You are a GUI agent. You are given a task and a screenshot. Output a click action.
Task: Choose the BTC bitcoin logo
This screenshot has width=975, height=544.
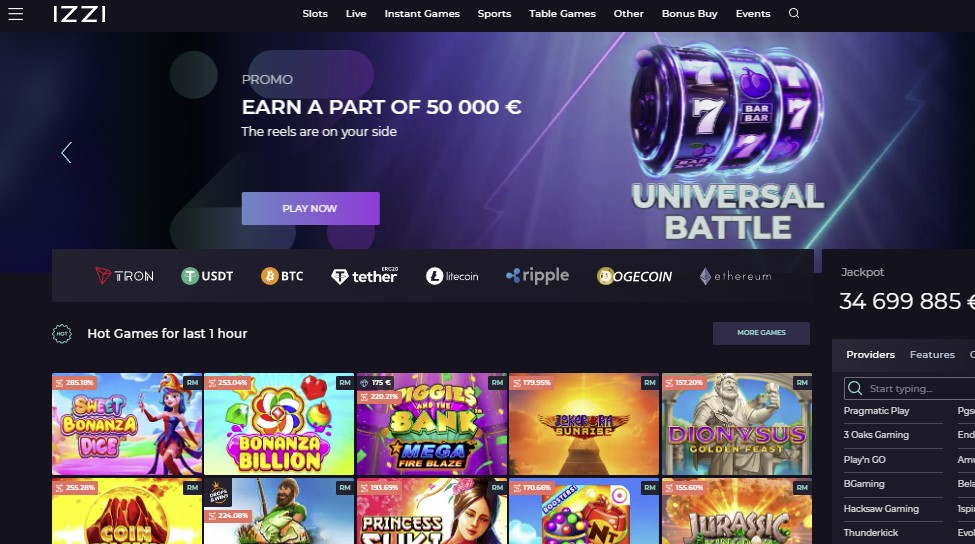[282, 275]
